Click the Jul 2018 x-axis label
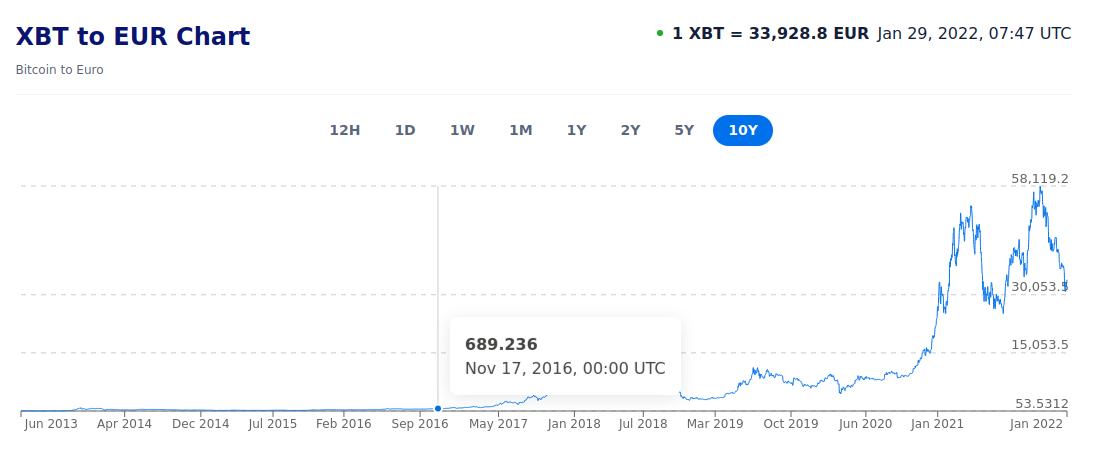 tap(643, 424)
